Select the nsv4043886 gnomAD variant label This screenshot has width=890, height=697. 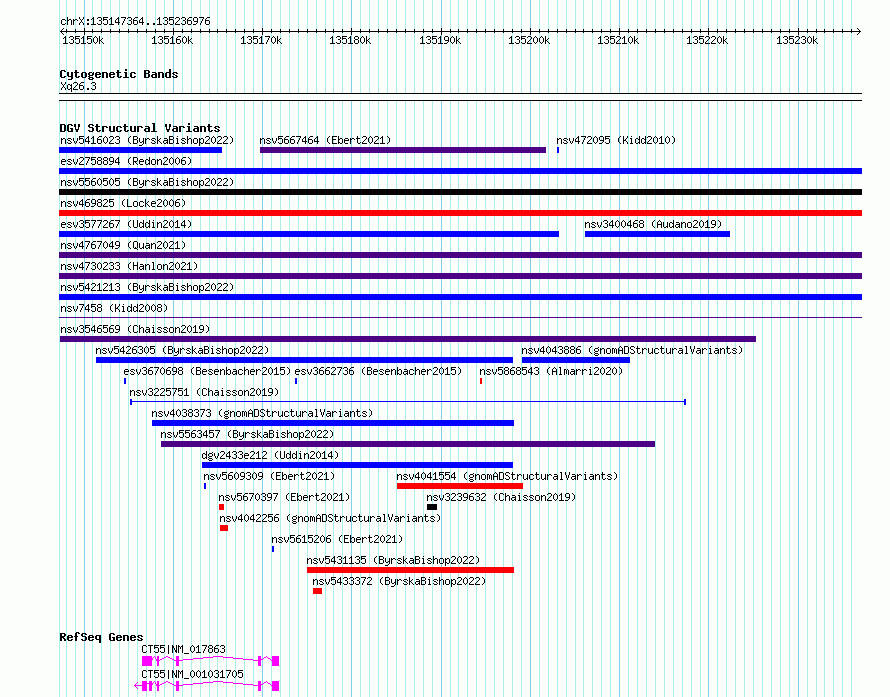tap(632, 350)
